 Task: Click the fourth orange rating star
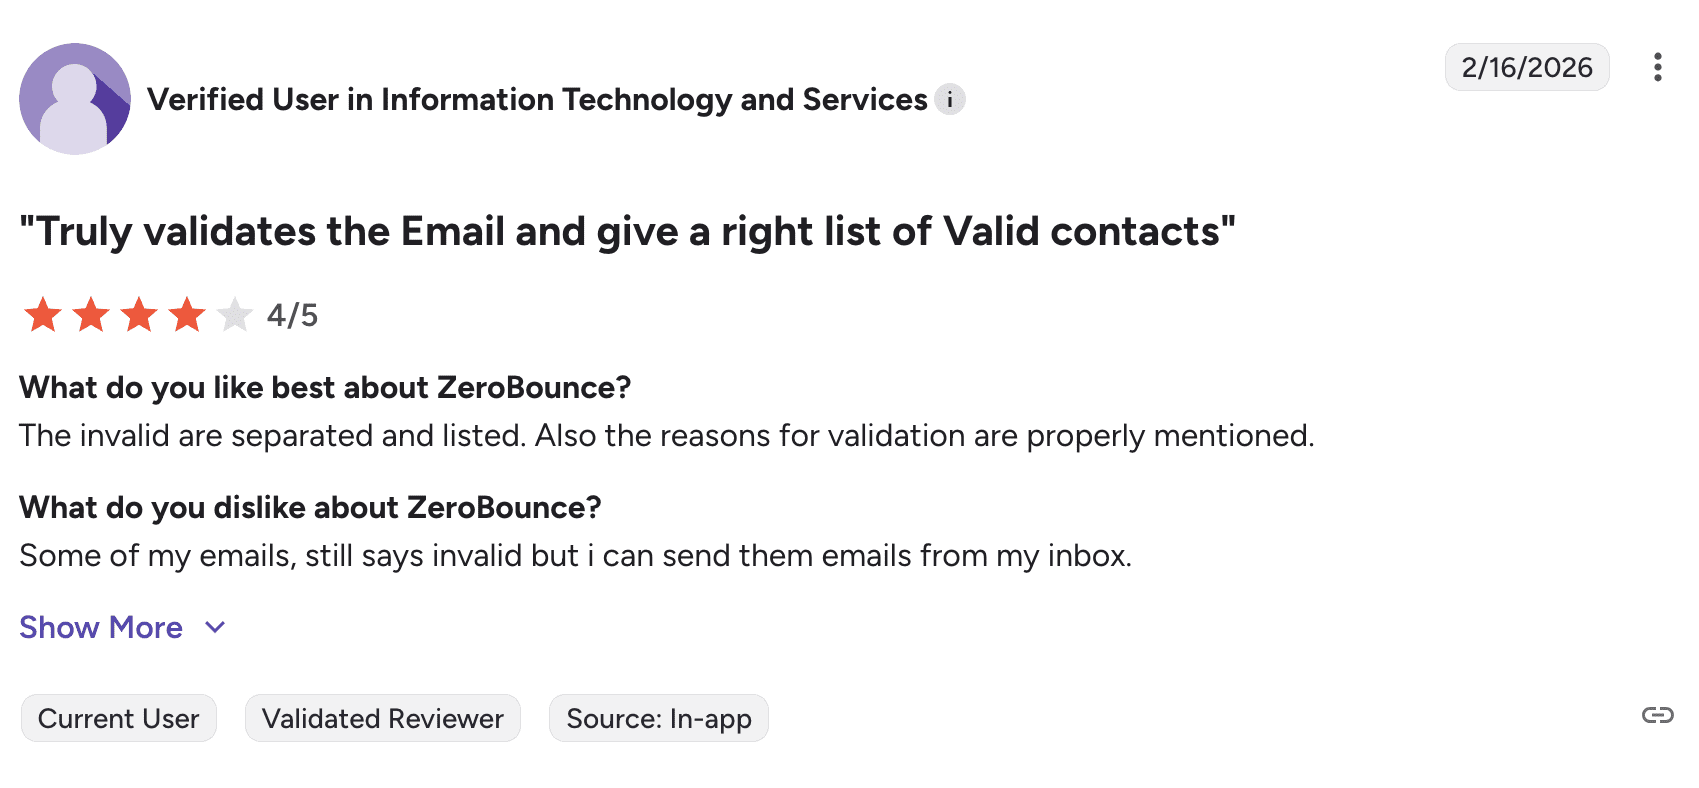pyautogui.click(x=187, y=315)
